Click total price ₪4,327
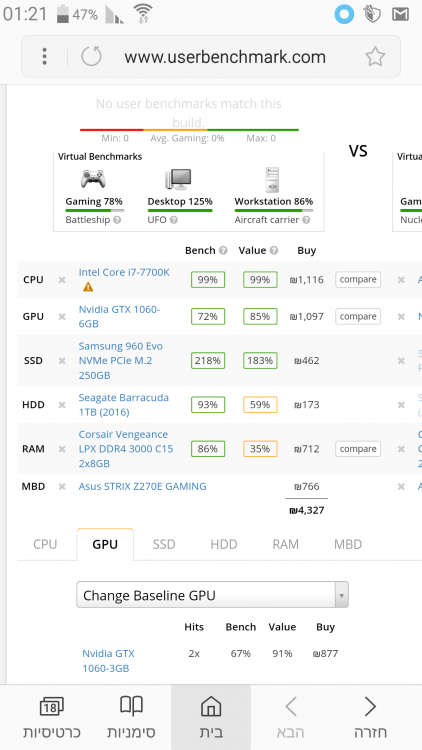422x750 pixels. click(x=307, y=510)
